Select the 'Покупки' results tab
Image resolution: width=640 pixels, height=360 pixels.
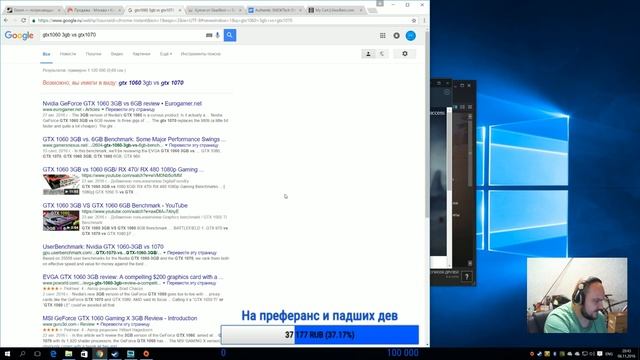point(93,54)
